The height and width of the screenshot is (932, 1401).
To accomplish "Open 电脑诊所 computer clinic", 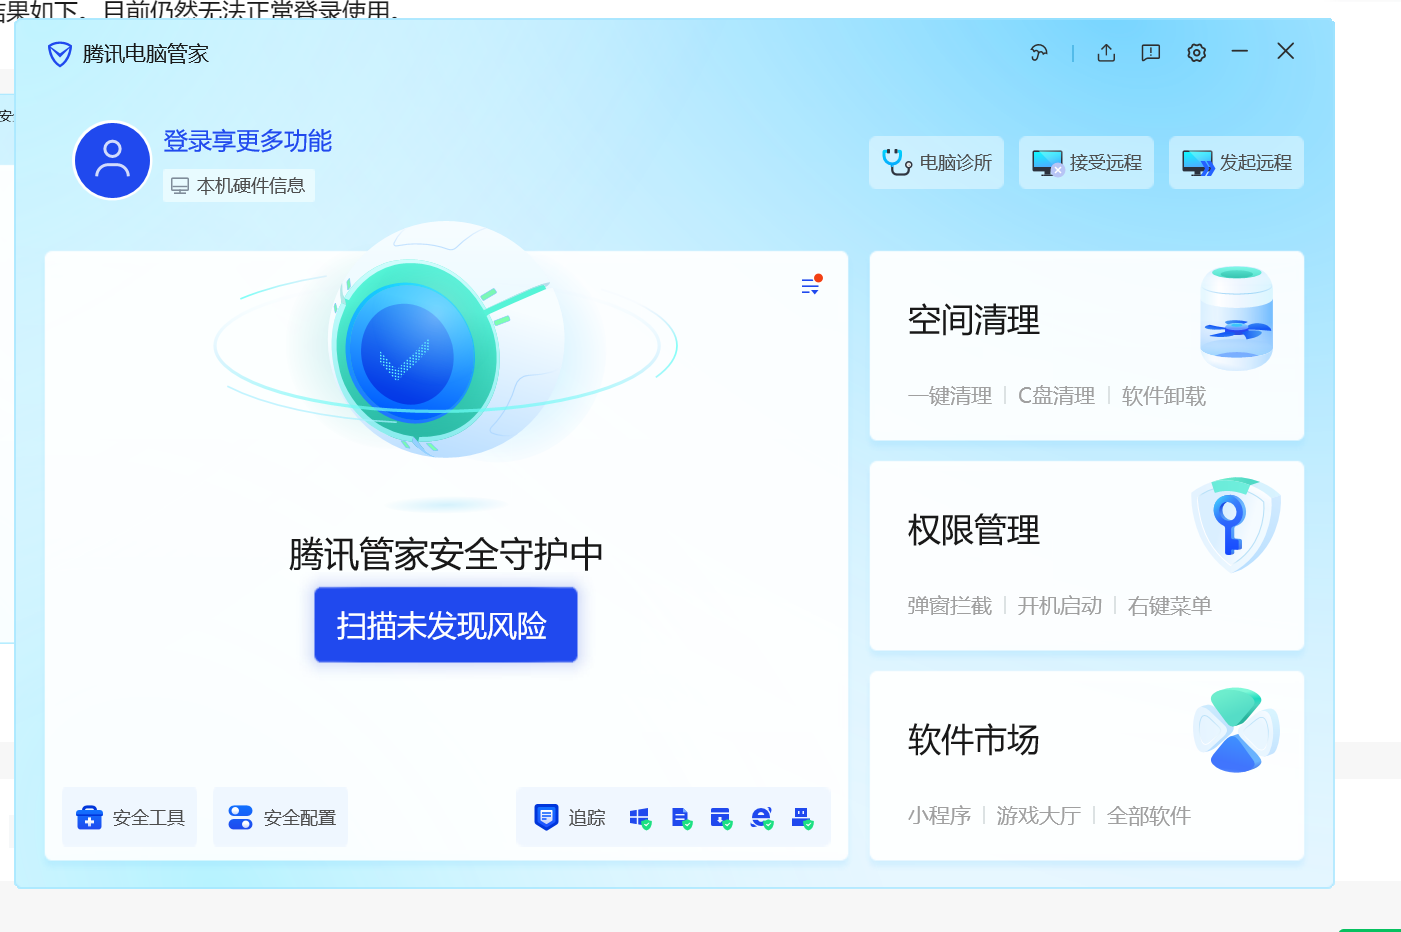I will point(936,162).
